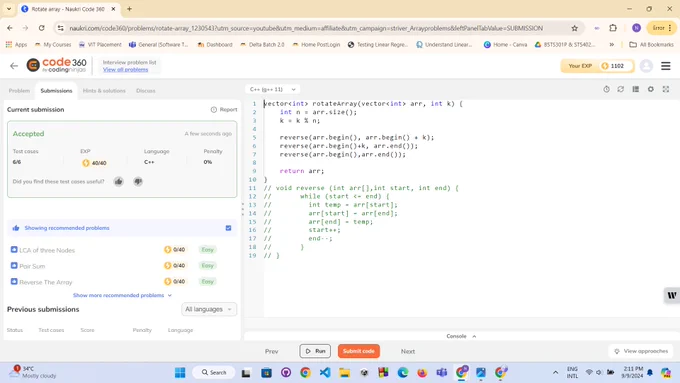
Task: Select the Rotate array browser tab
Action: (x=68, y=9)
